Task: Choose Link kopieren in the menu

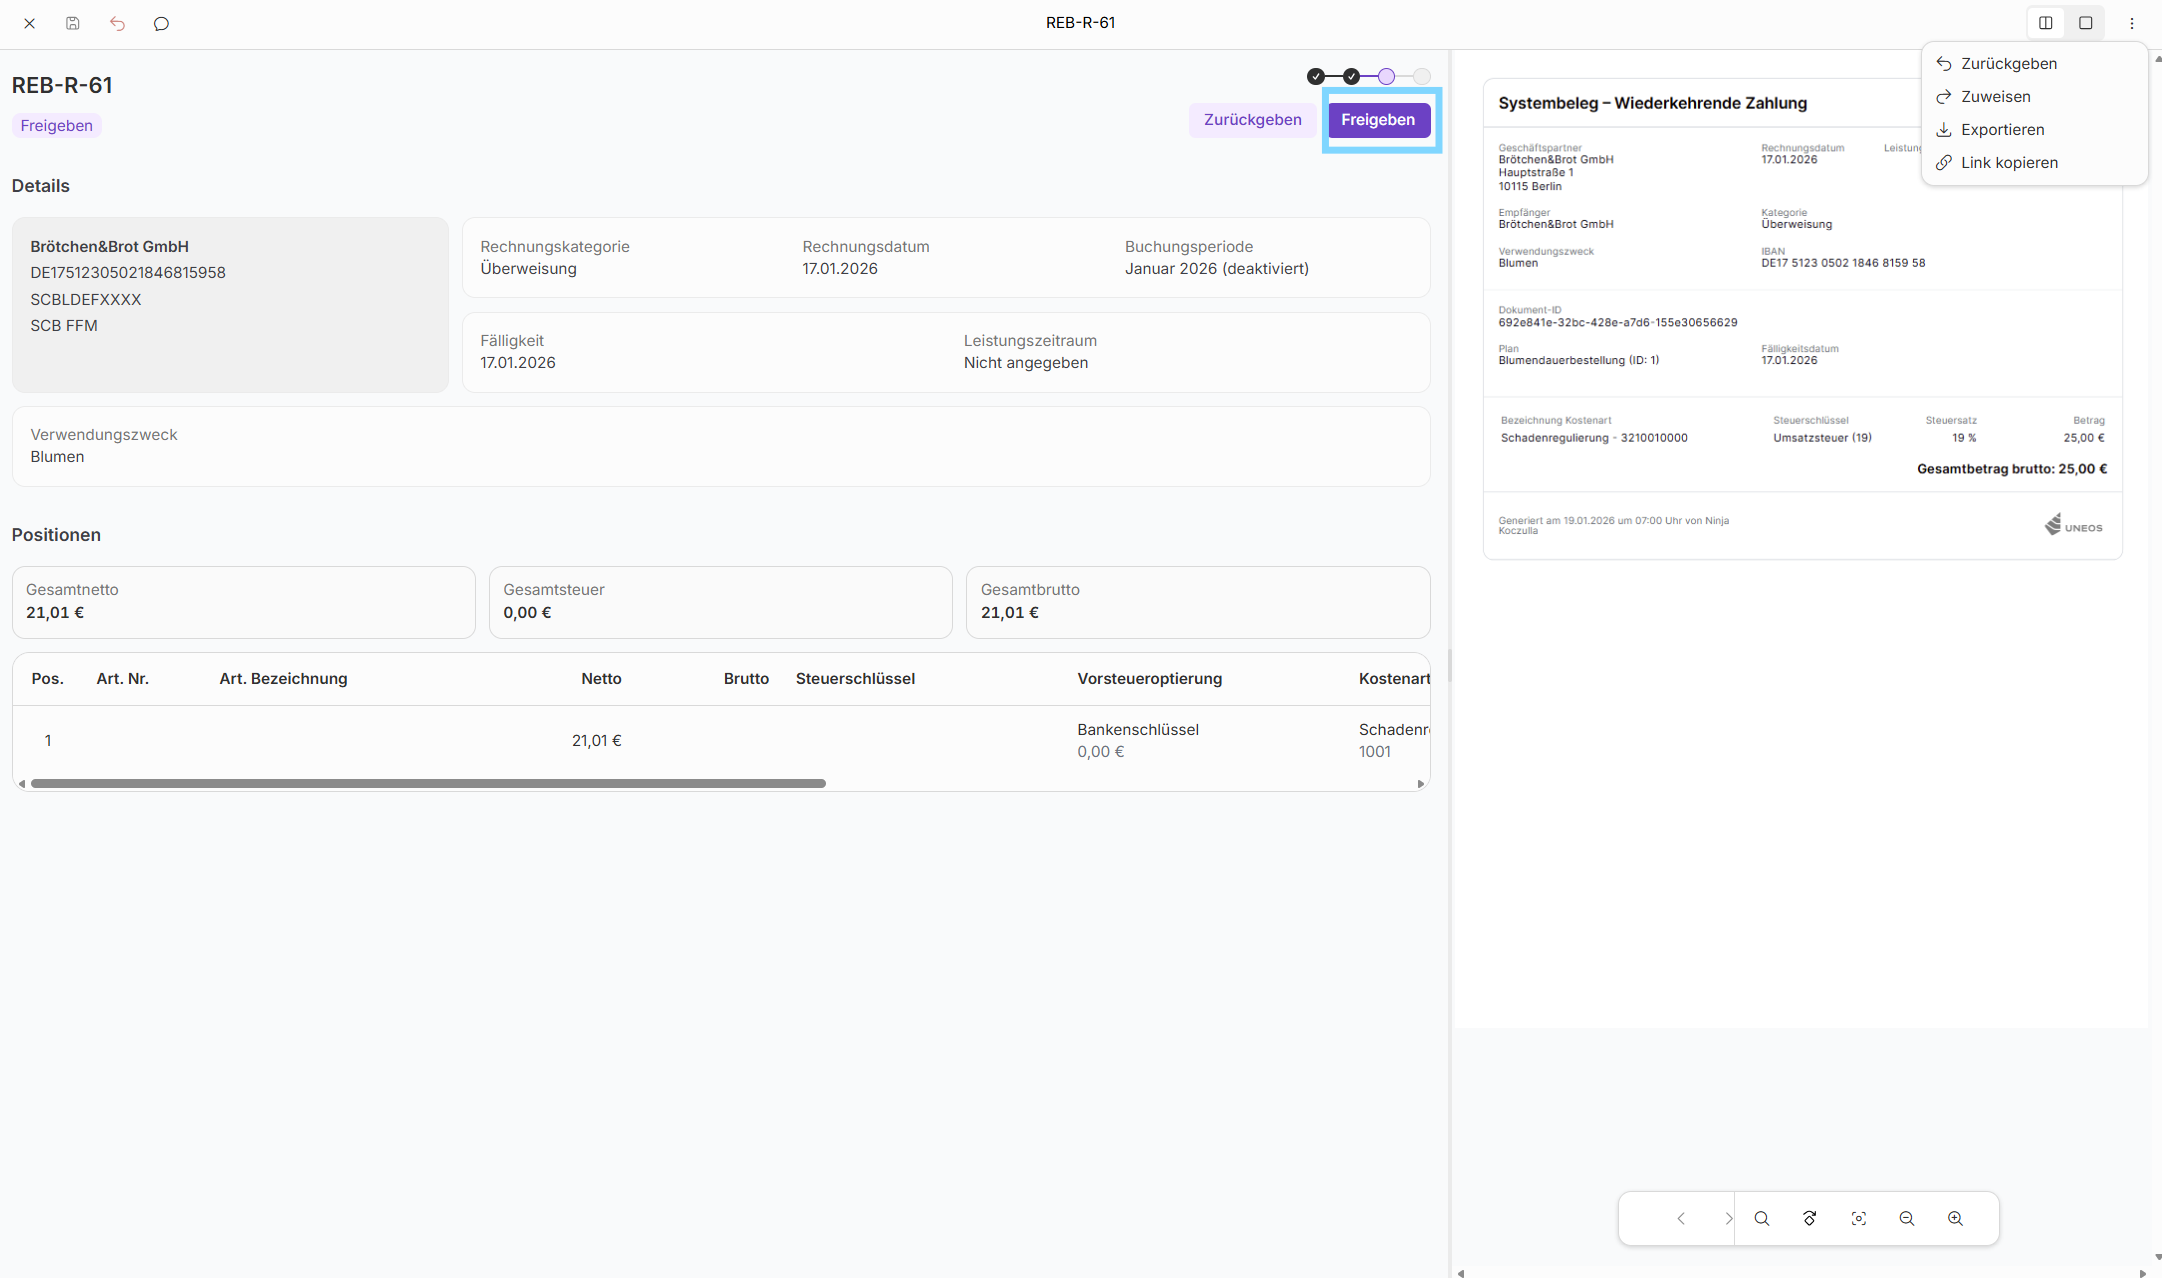Action: (x=2009, y=163)
